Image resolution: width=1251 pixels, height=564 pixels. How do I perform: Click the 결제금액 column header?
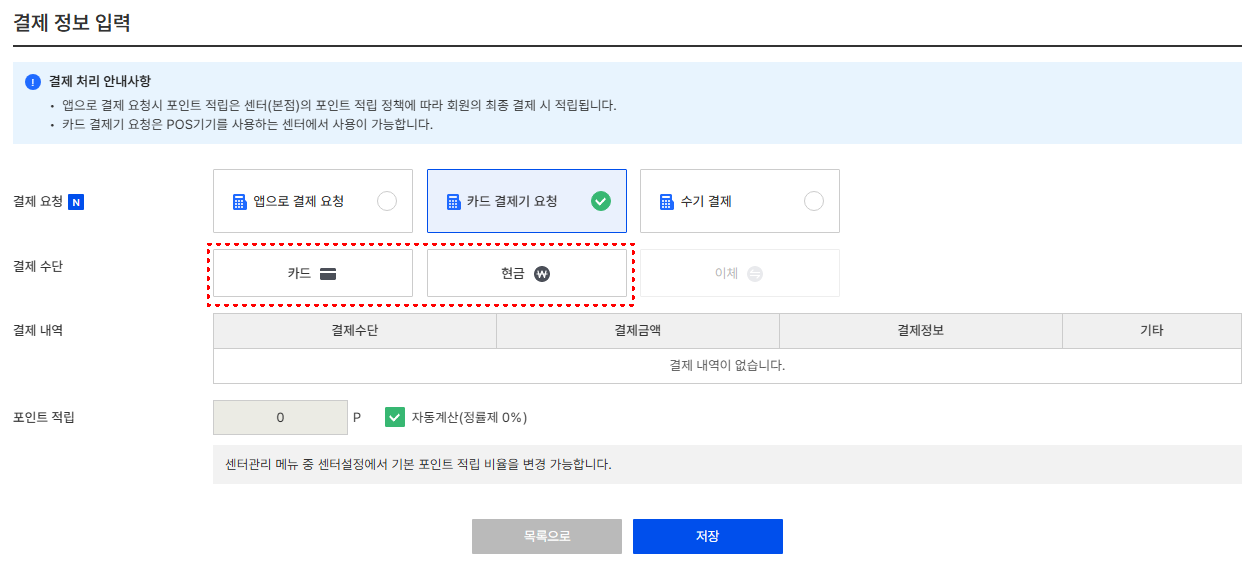pos(638,331)
